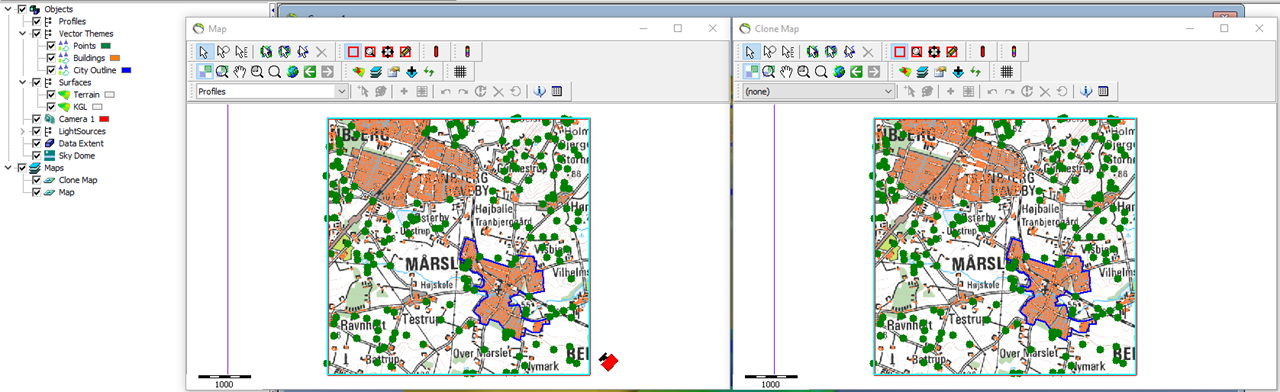Uncheck the Buildings layer checkbox
The image size is (1280, 392).
point(51,58)
